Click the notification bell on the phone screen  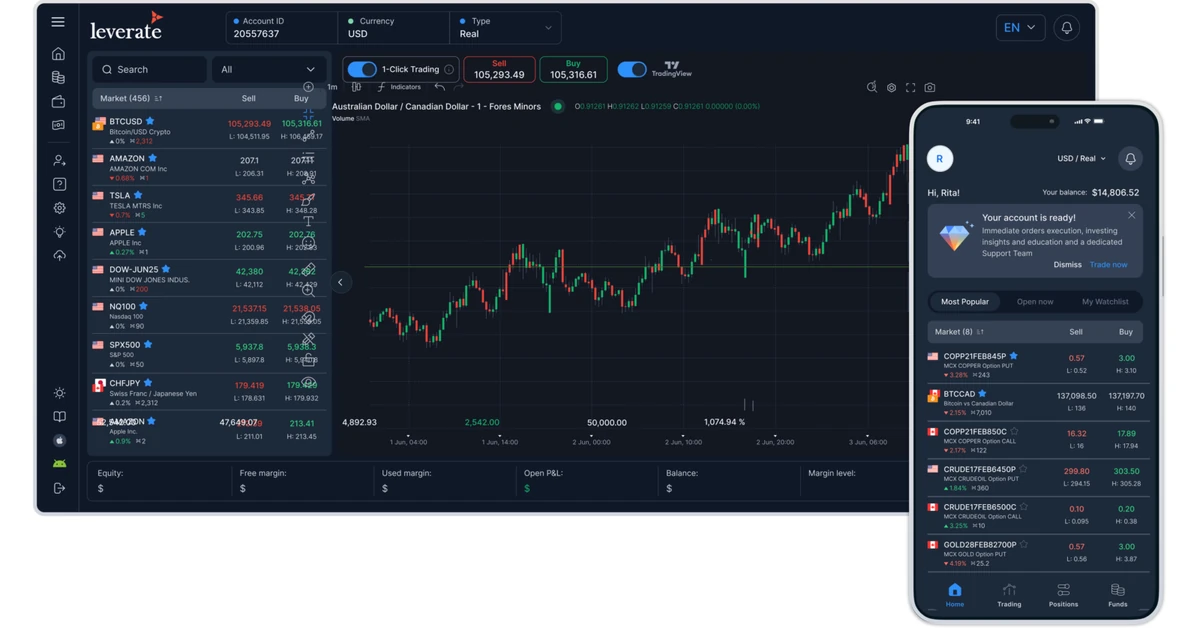[x=1130, y=159]
